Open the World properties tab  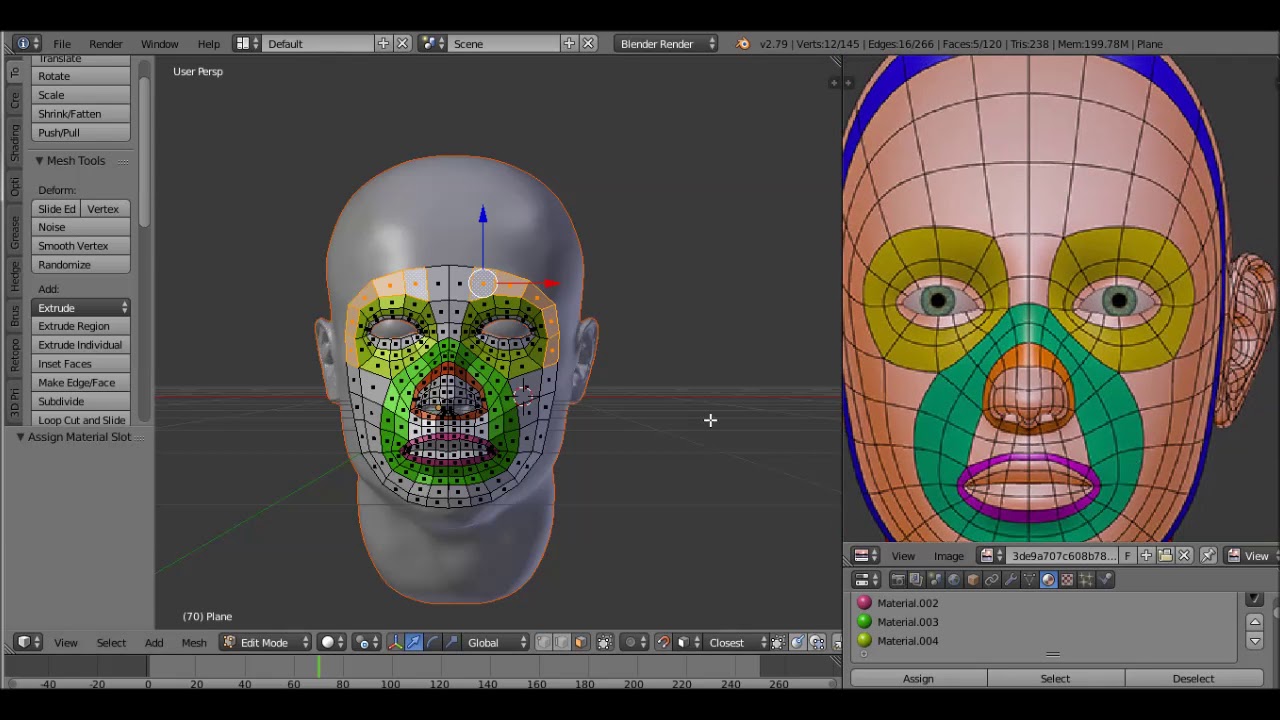click(x=954, y=580)
